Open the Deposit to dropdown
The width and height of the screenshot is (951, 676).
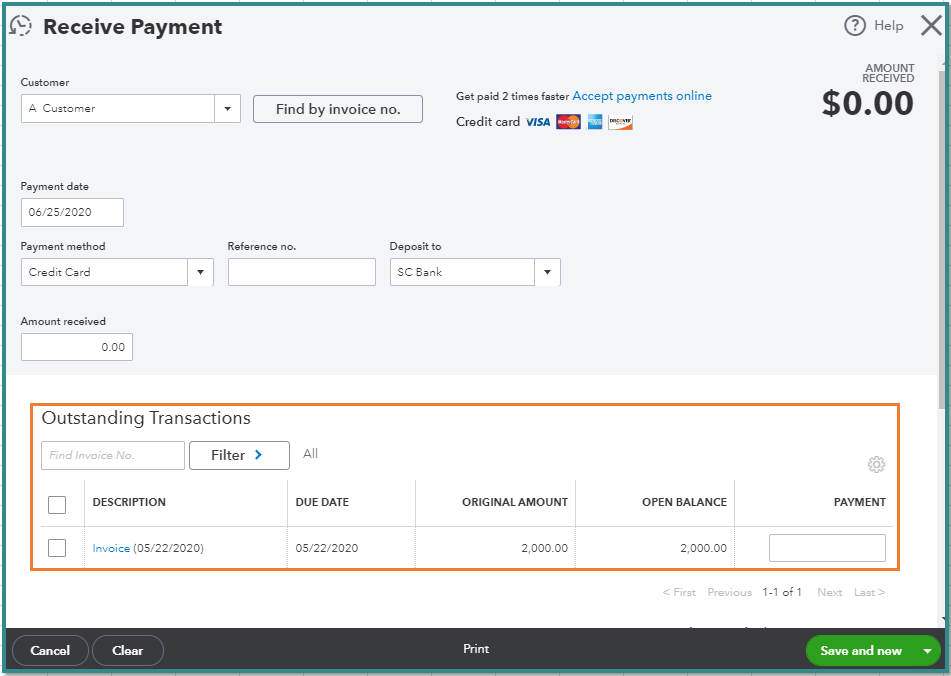pos(547,271)
